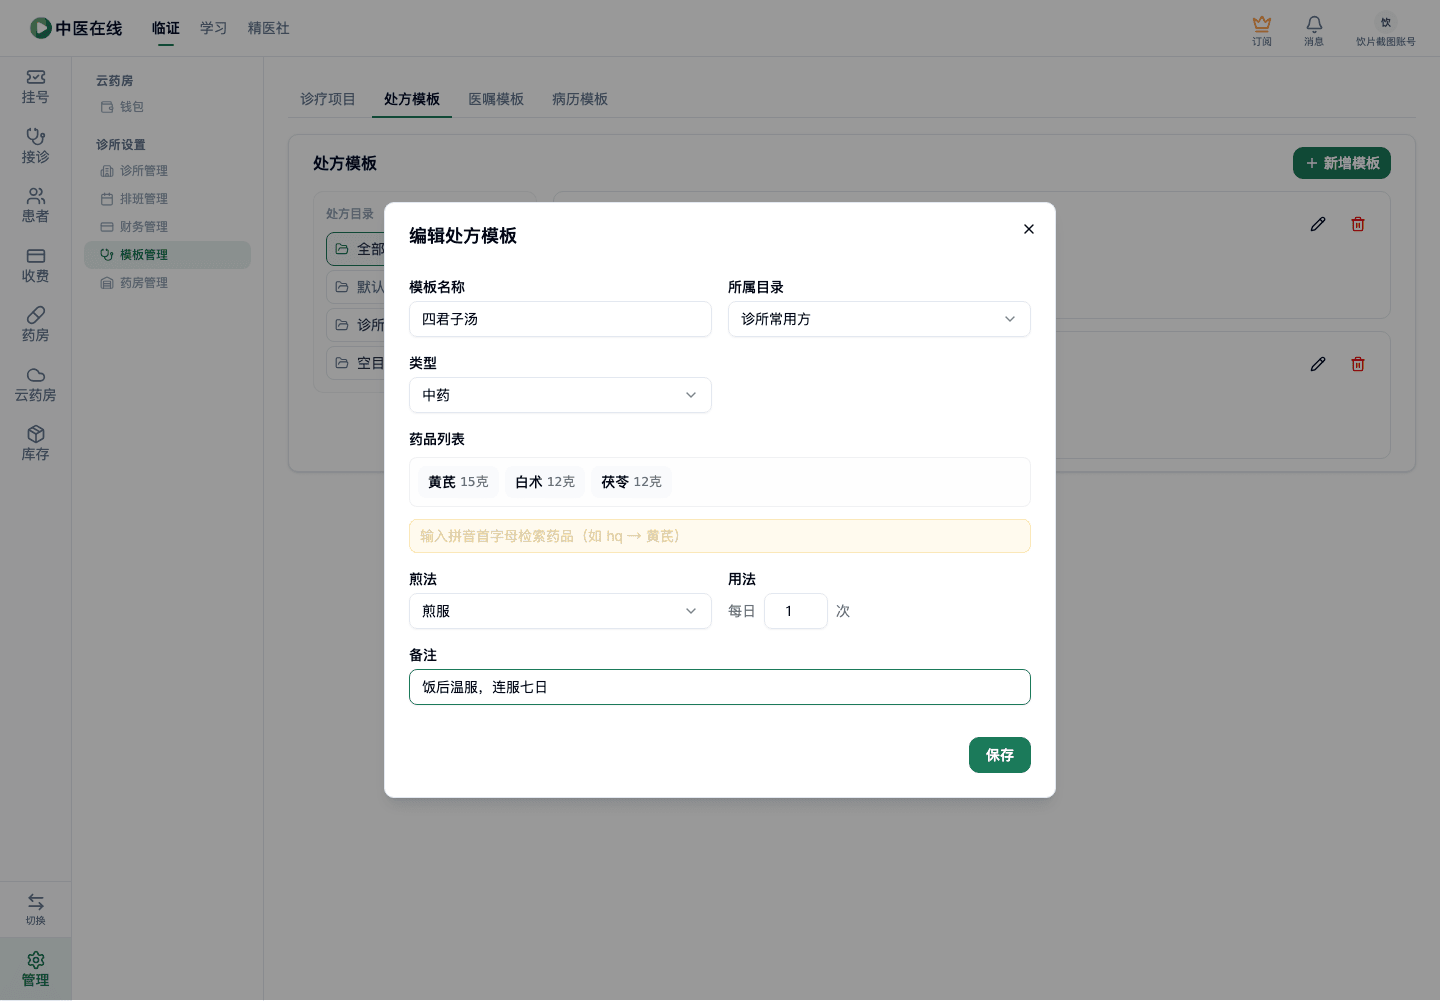Open 库存 inventory in the sidebar
This screenshot has width=1440, height=1001.
click(x=35, y=444)
